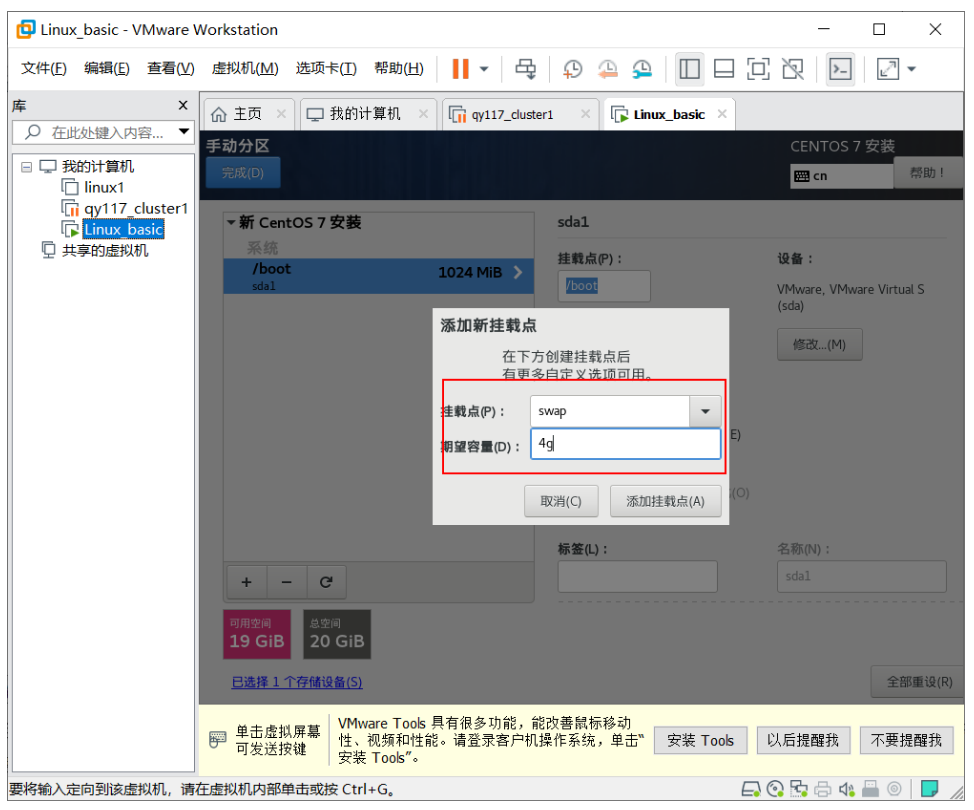Image resolution: width=974 pixels, height=810 pixels.
Task: Open the console view icon
Action: coord(840,68)
